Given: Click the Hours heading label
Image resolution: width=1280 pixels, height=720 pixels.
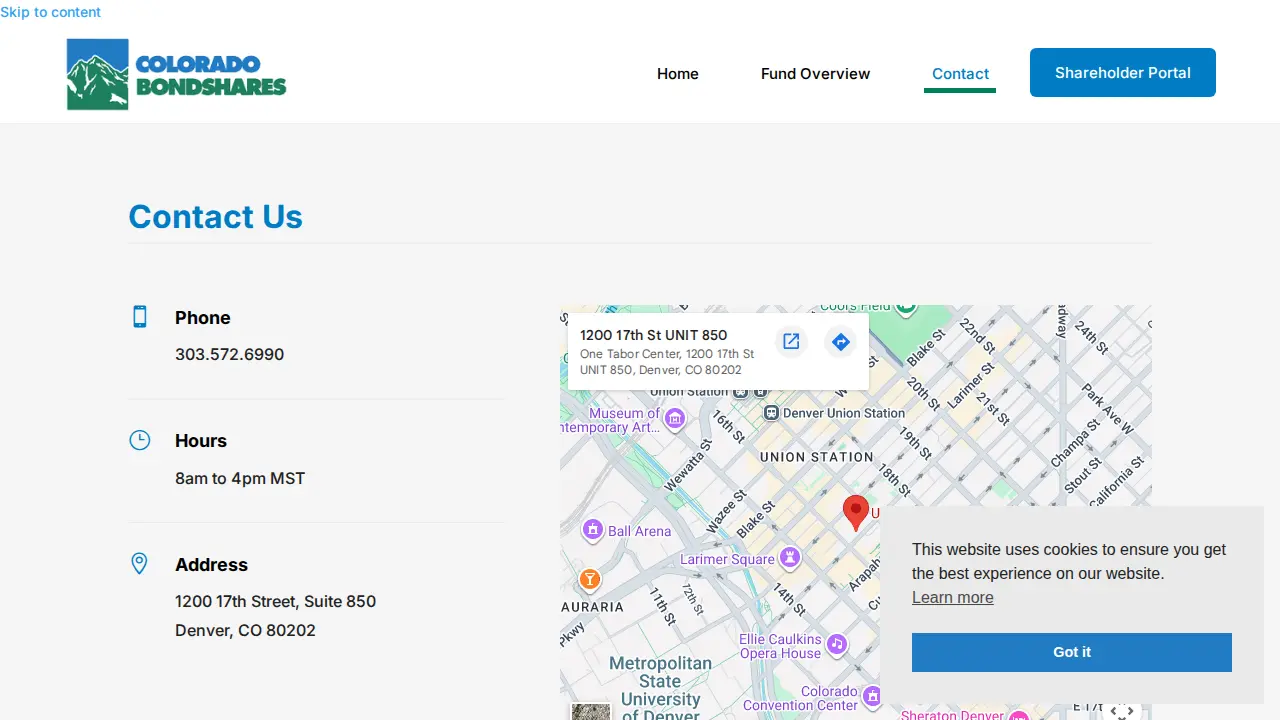Looking at the screenshot, I should click(x=201, y=441).
